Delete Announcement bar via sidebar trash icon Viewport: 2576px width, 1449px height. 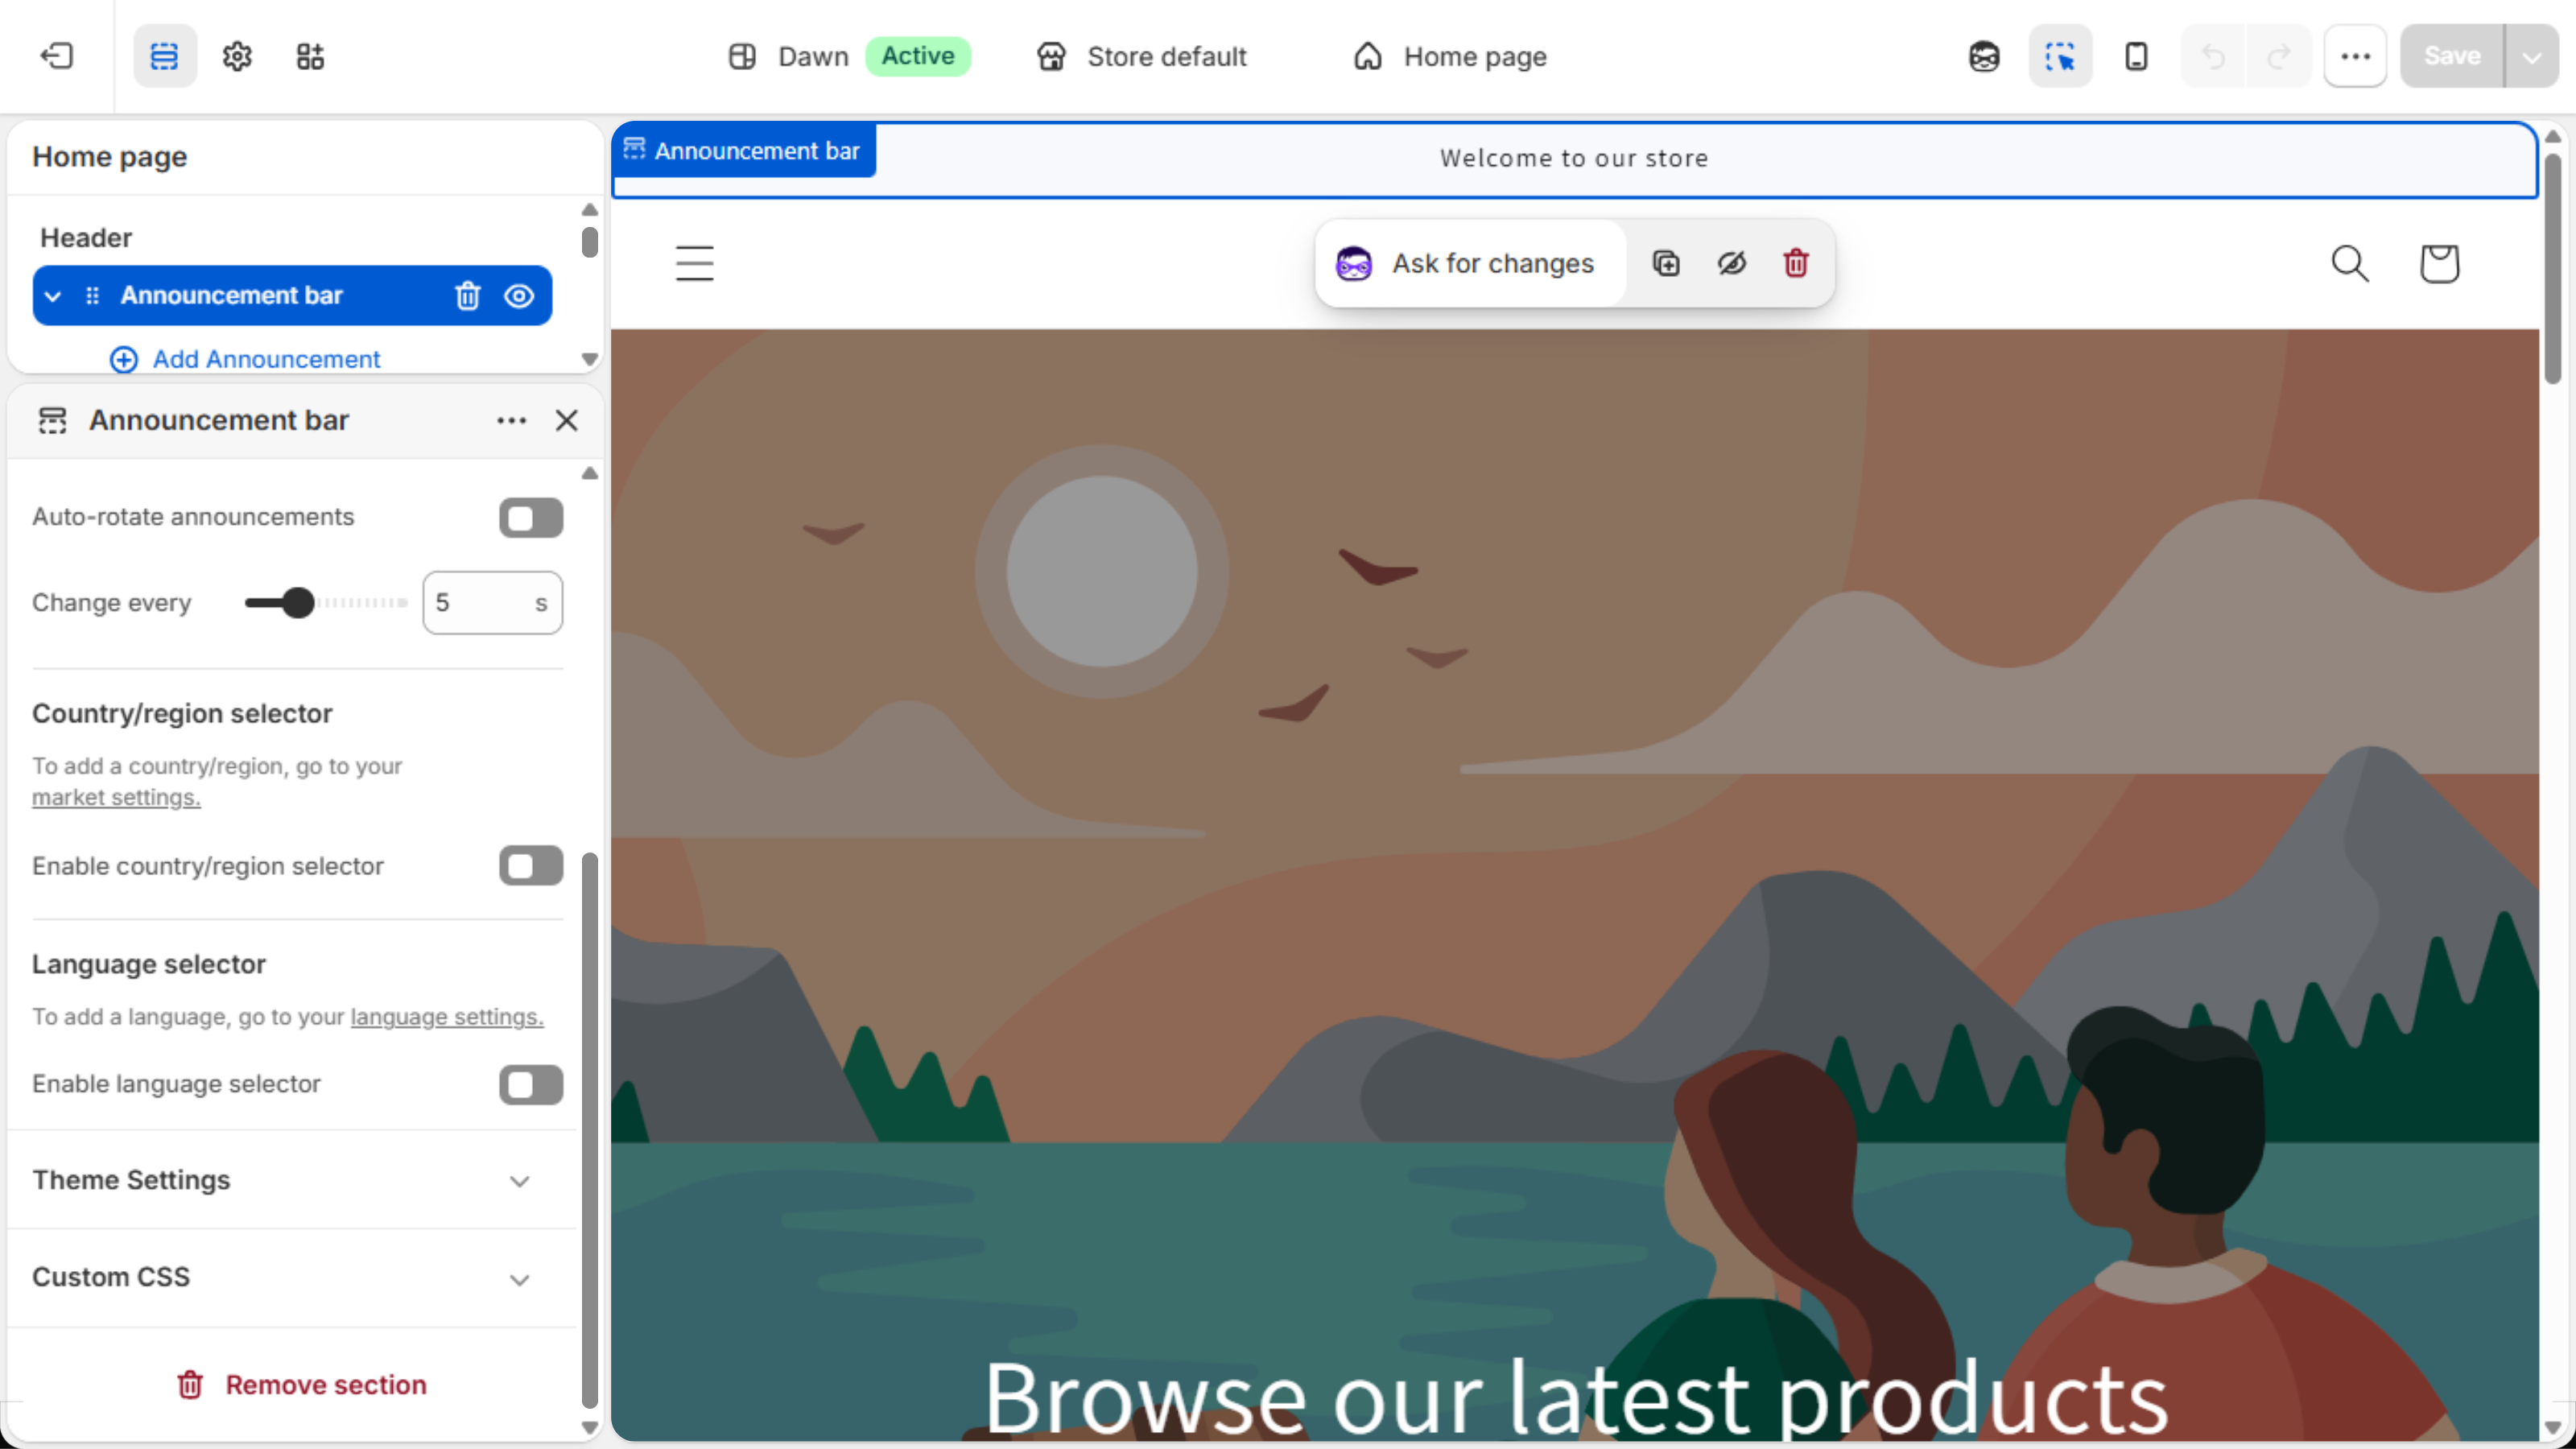click(468, 296)
